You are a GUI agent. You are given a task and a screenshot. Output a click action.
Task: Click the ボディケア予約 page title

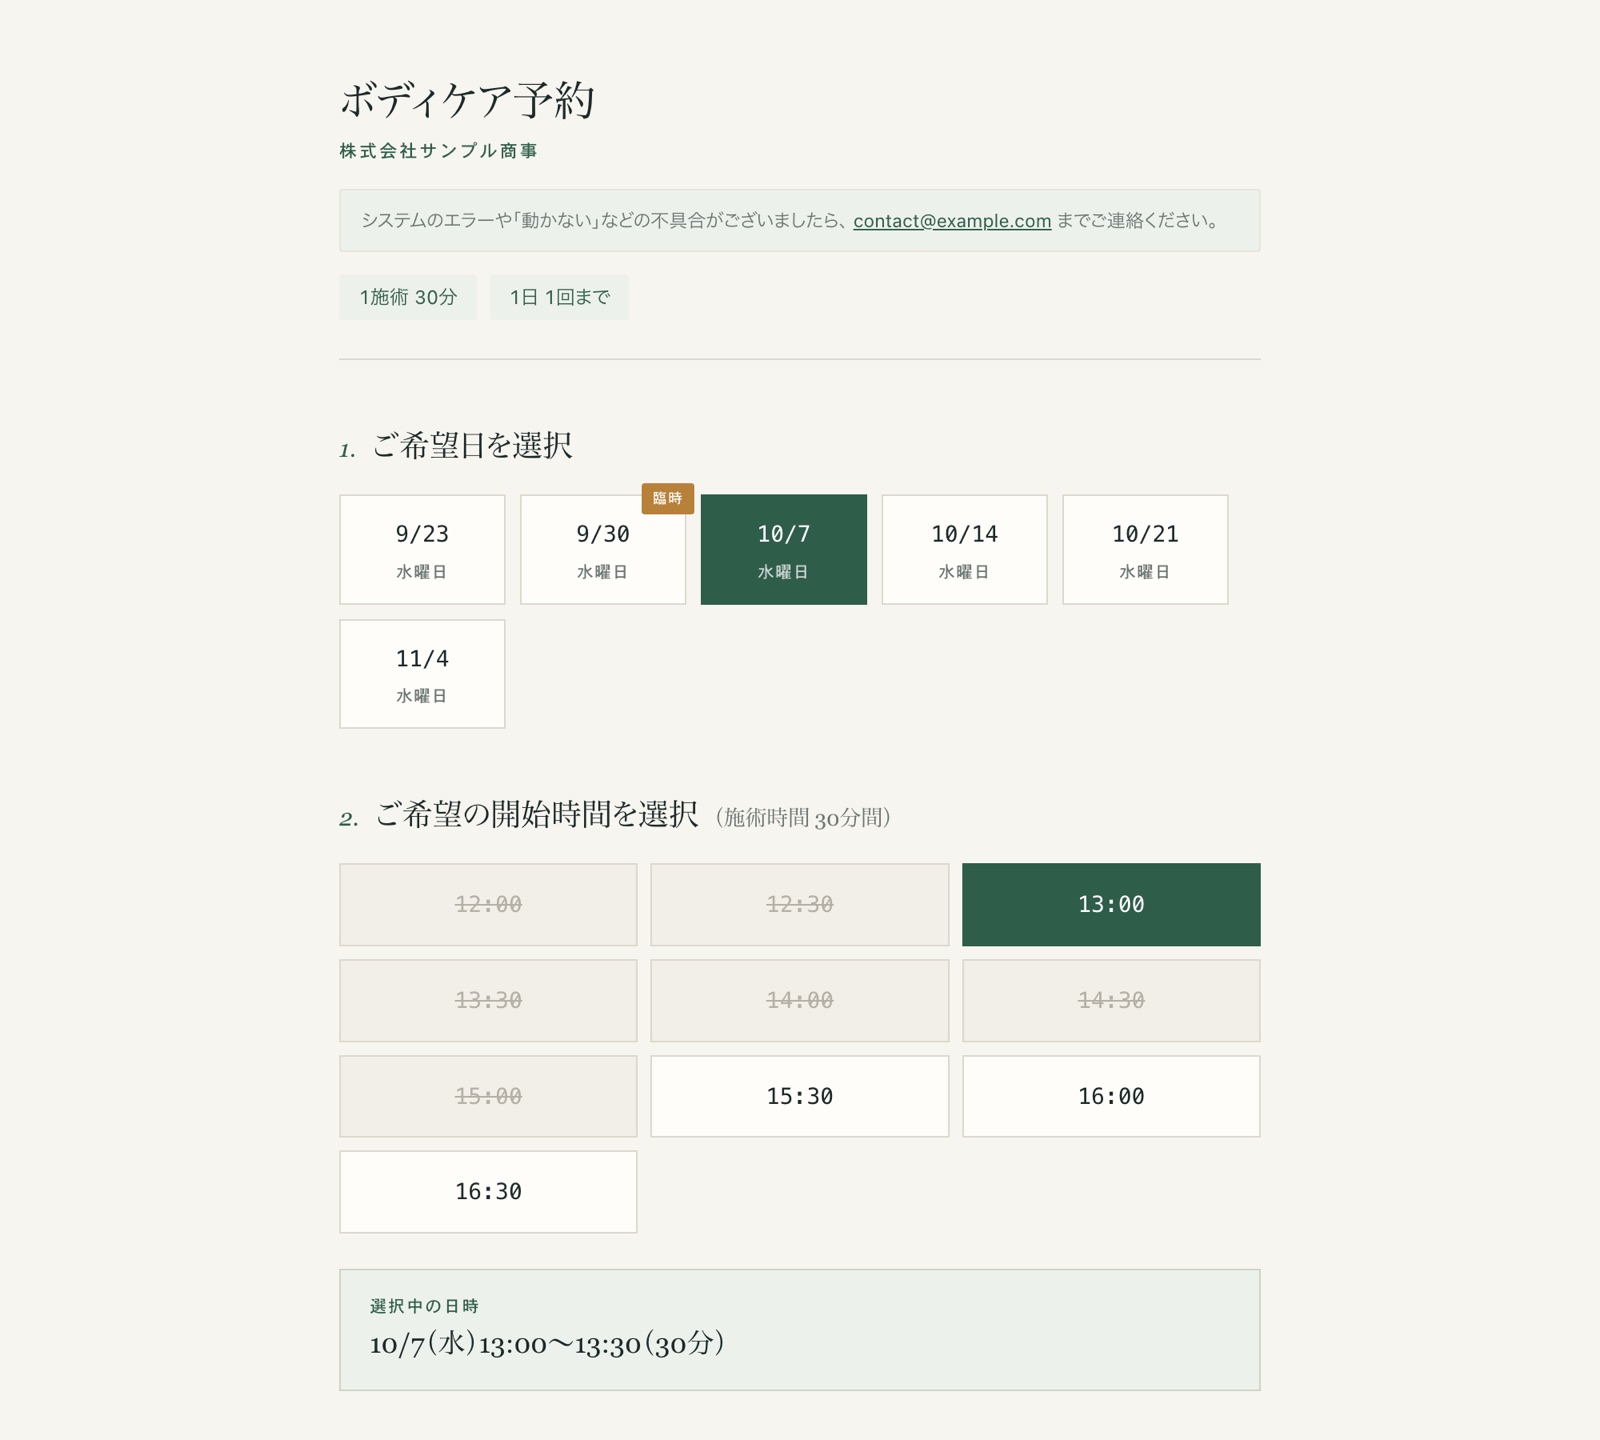coord(467,100)
